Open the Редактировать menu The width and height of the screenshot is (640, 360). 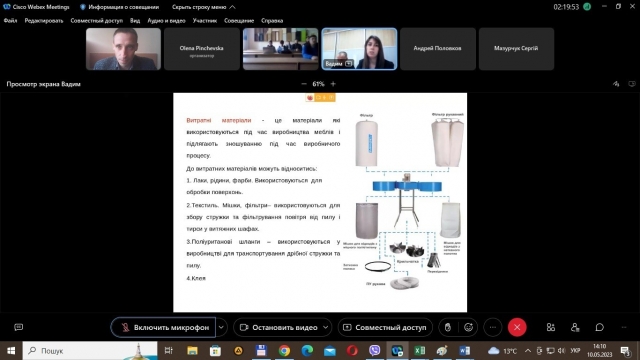[x=44, y=20]
